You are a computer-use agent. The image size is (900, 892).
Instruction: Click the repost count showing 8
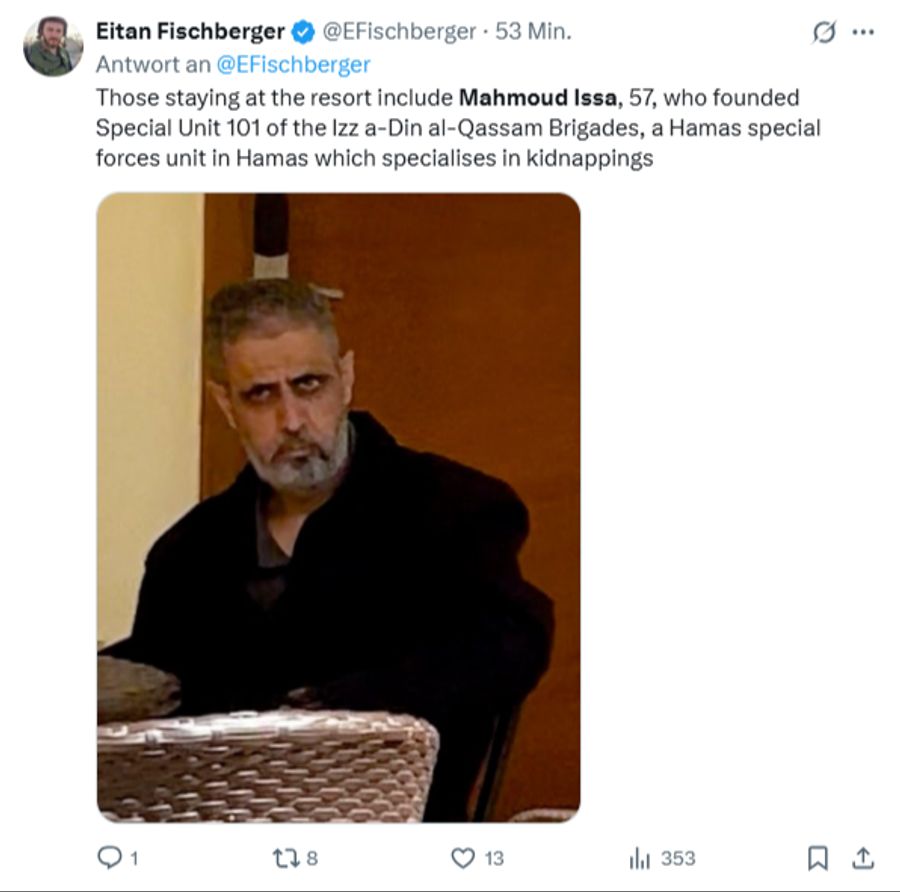[312, 859]
